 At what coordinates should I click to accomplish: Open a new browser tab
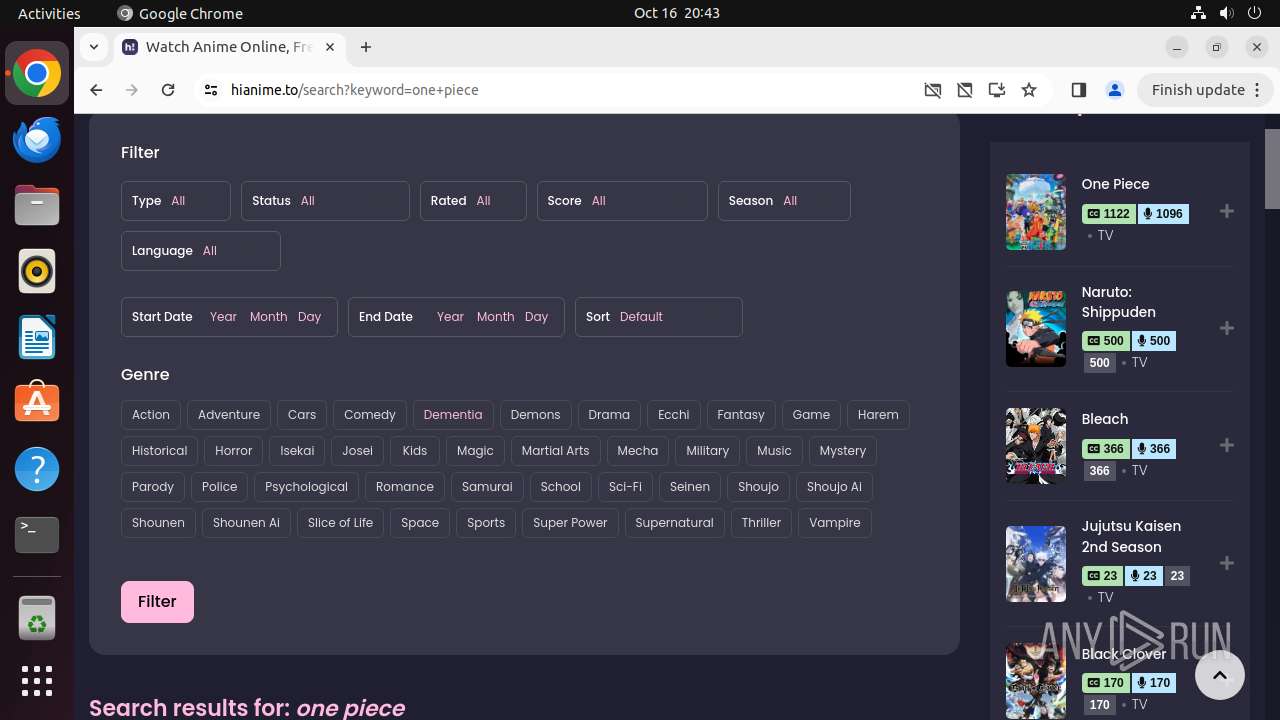(366, 47)
